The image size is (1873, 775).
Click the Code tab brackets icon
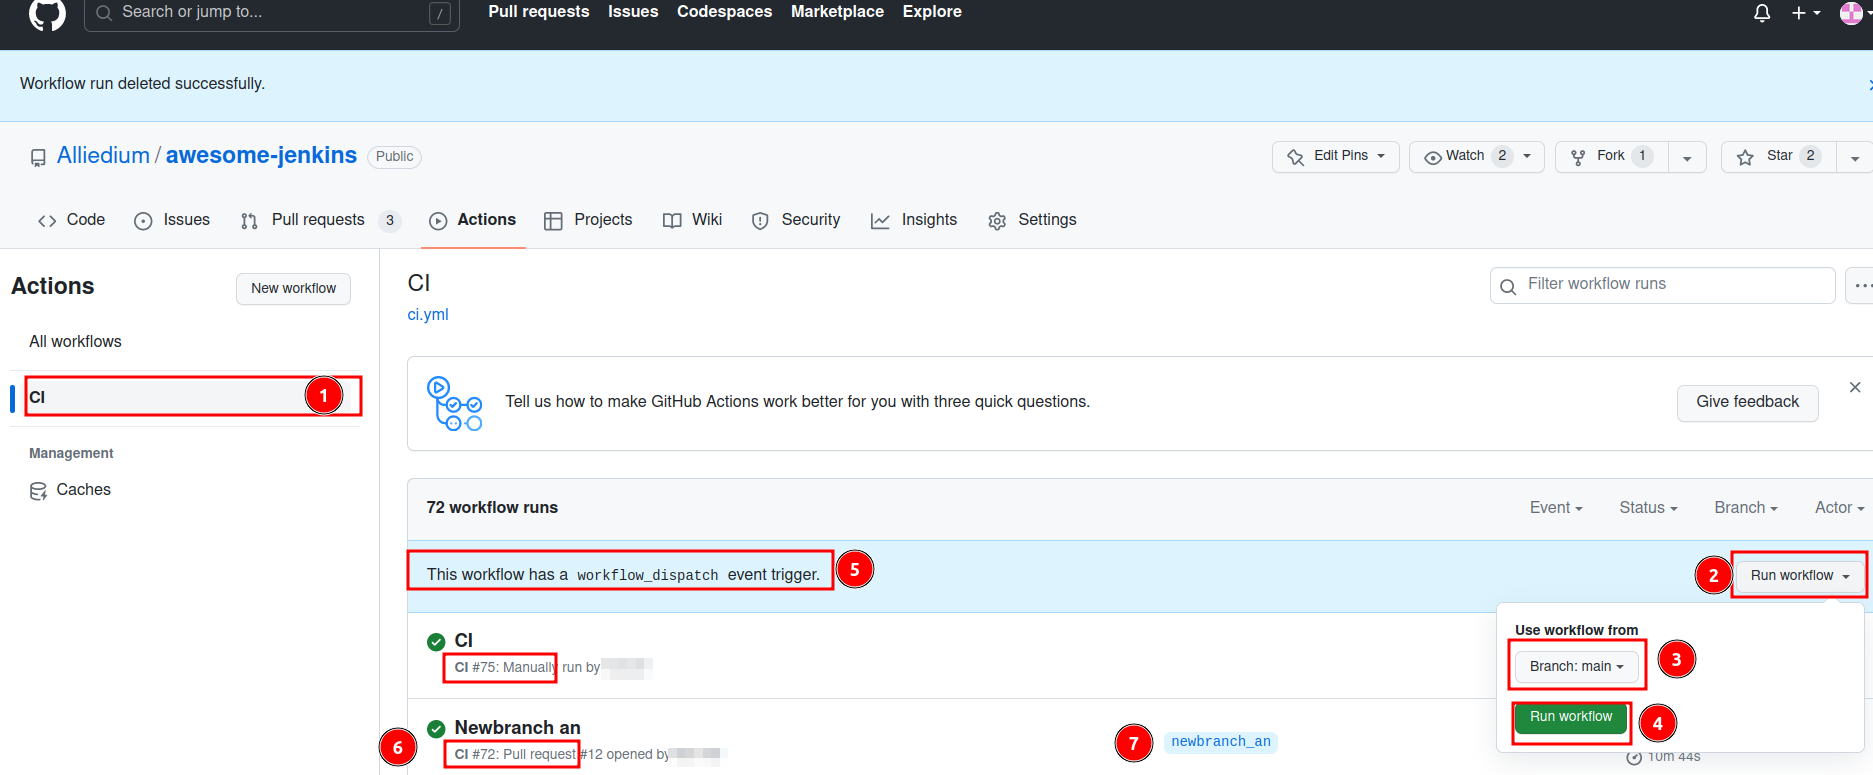coord(47,221)
